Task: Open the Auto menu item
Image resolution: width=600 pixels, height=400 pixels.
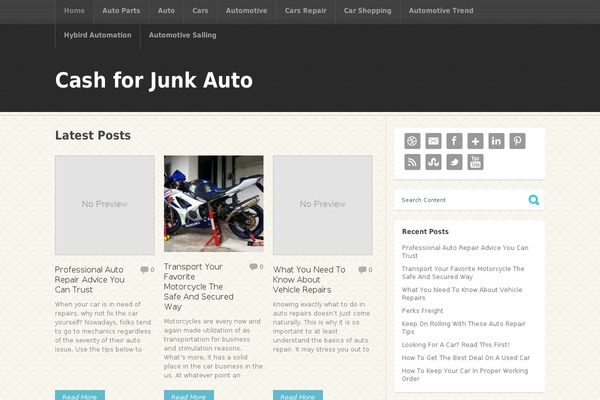Action: 166,11
